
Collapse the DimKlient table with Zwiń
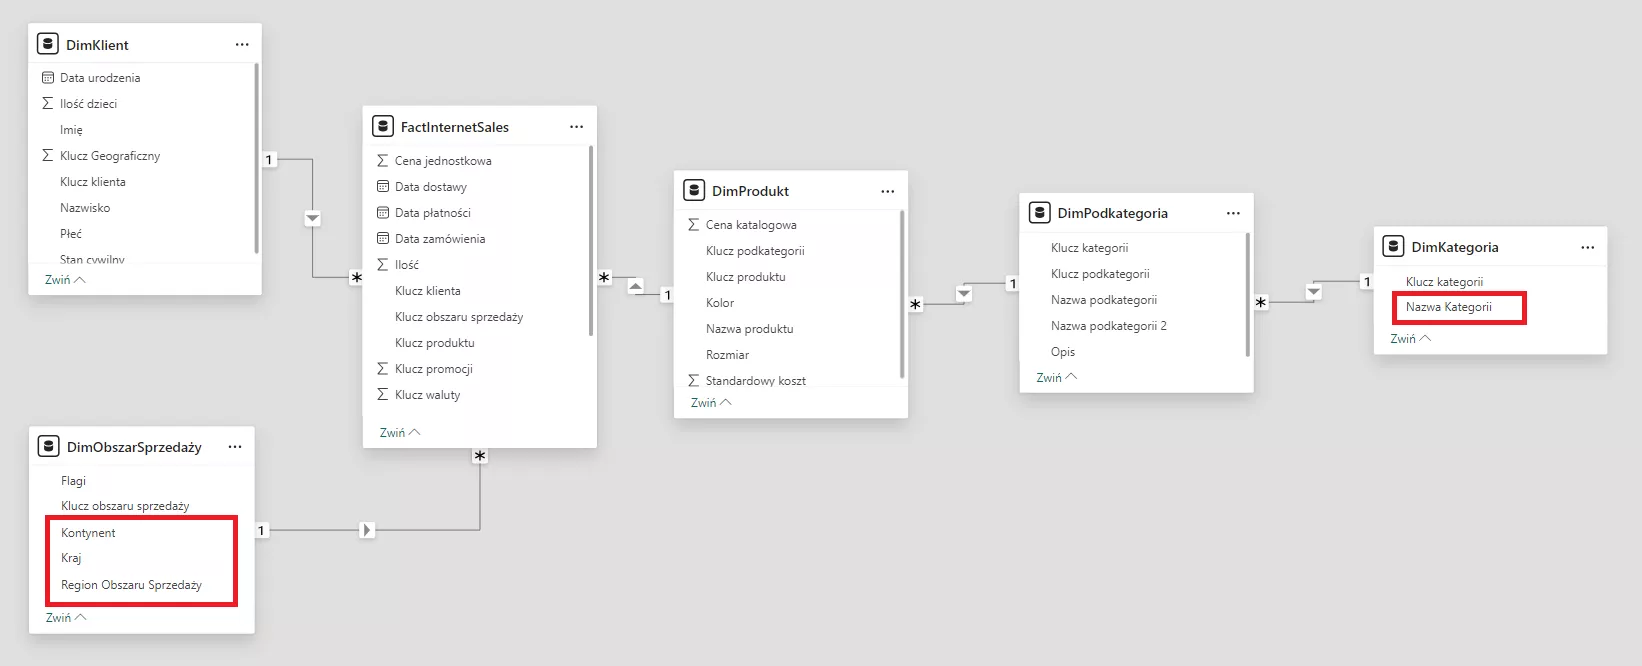[x=65, y=280]
